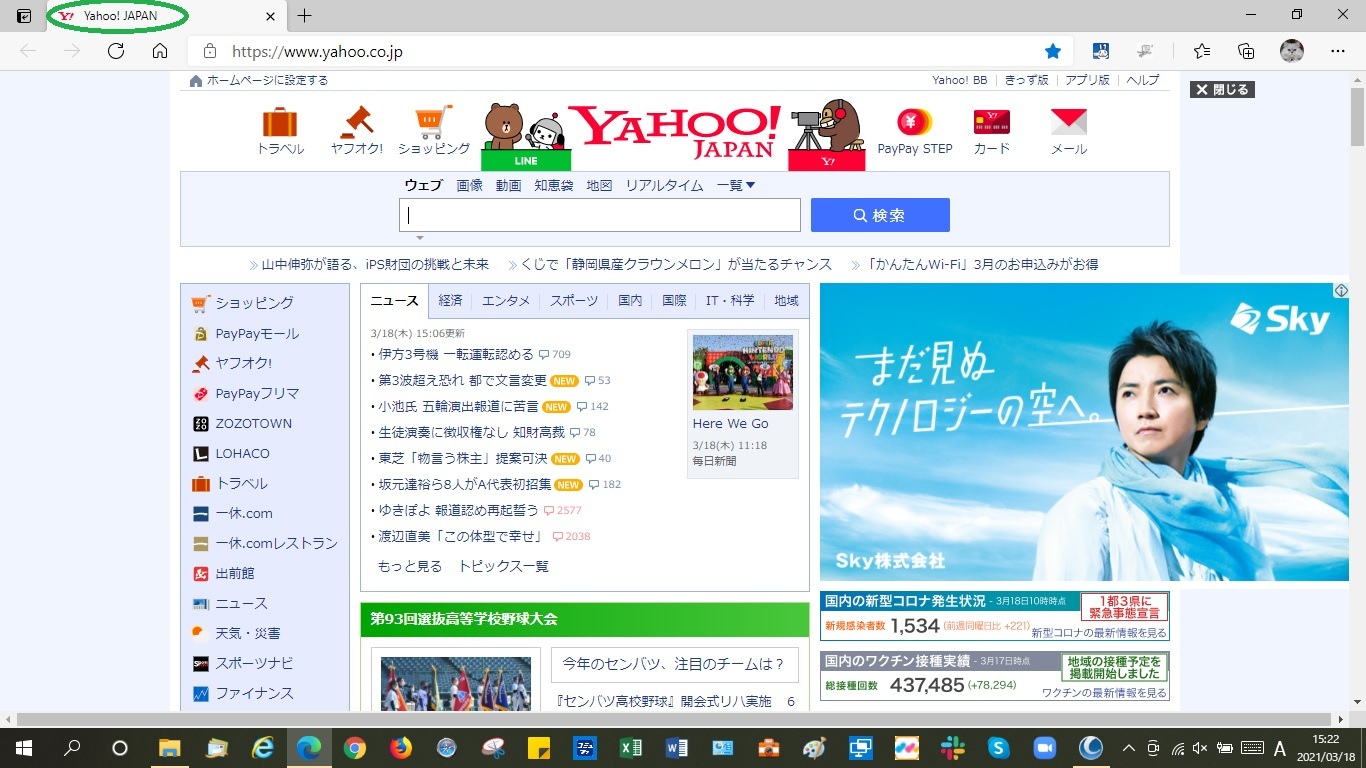Close the side ad with 閉じる button

point(1222,89)
